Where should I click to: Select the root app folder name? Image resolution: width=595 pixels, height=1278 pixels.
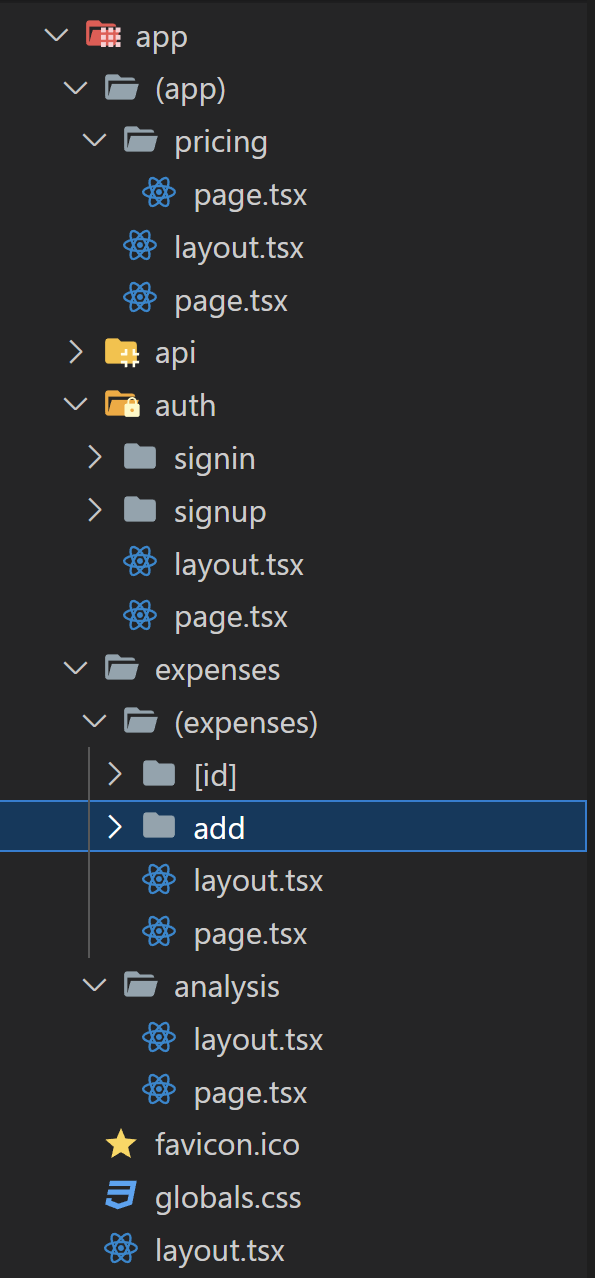[161, 39]
